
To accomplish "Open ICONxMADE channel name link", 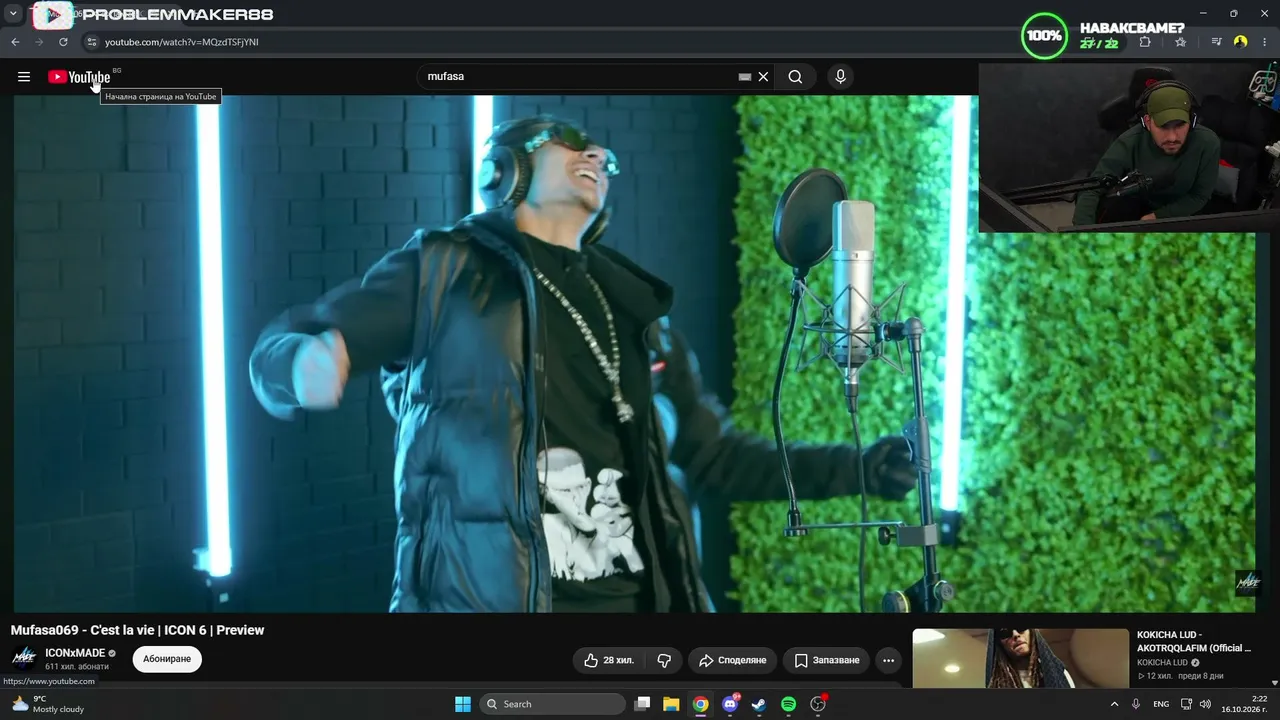I will click(x=75, y=653).
